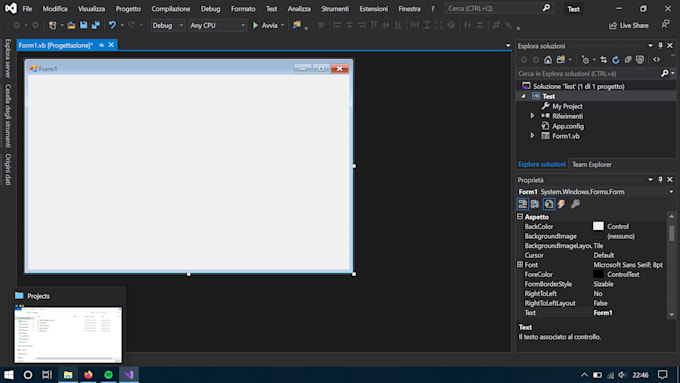
Task: Open the Progetto menu
Action: (128, 9)
